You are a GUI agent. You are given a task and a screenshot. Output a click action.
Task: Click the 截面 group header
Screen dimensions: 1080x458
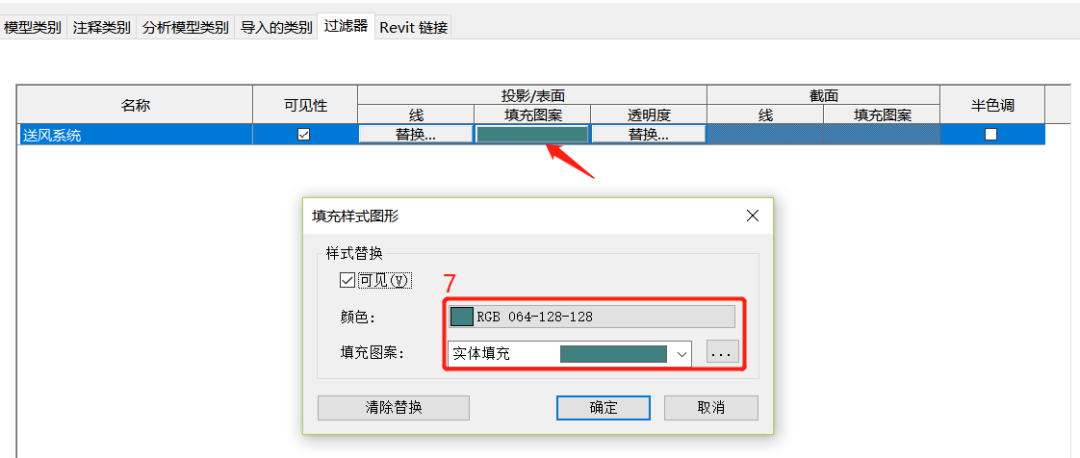coord(824,96)
